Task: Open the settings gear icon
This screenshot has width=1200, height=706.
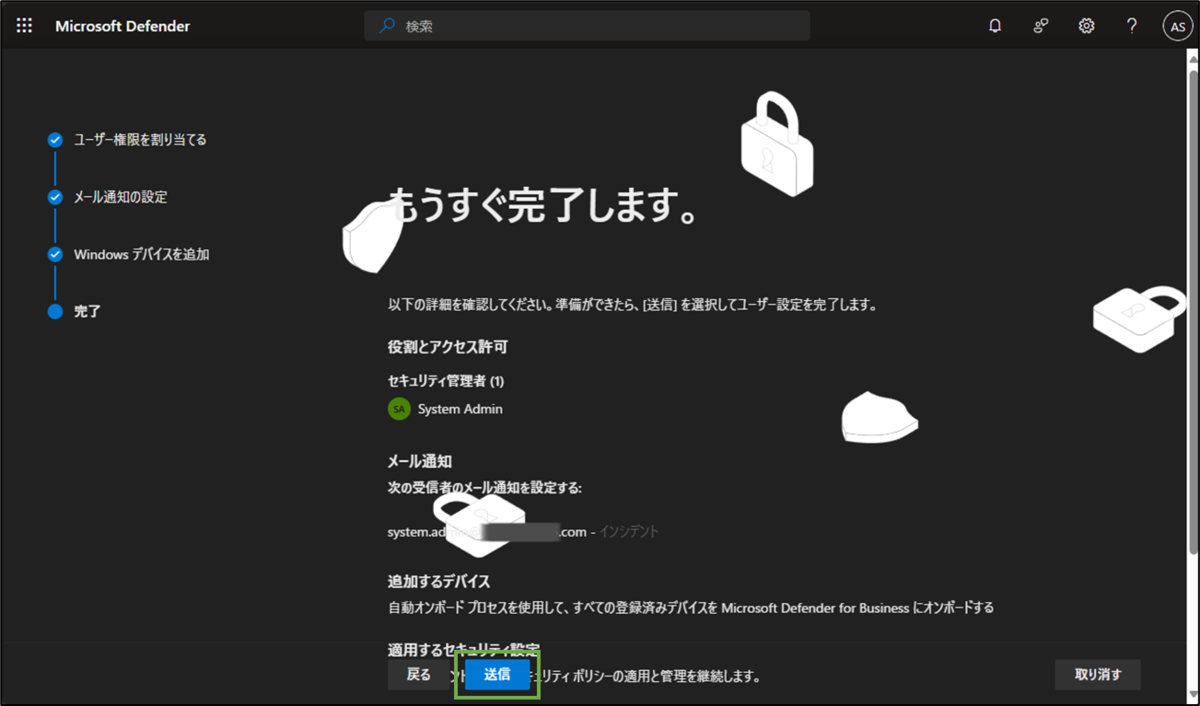Action: (1086, 26)
